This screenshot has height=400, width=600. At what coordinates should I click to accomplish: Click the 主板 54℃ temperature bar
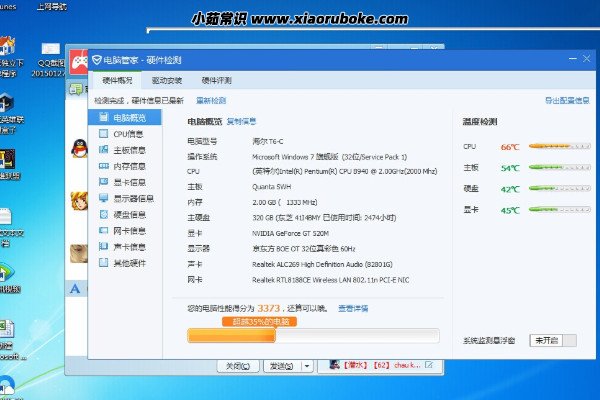click(x=559, y=167)
